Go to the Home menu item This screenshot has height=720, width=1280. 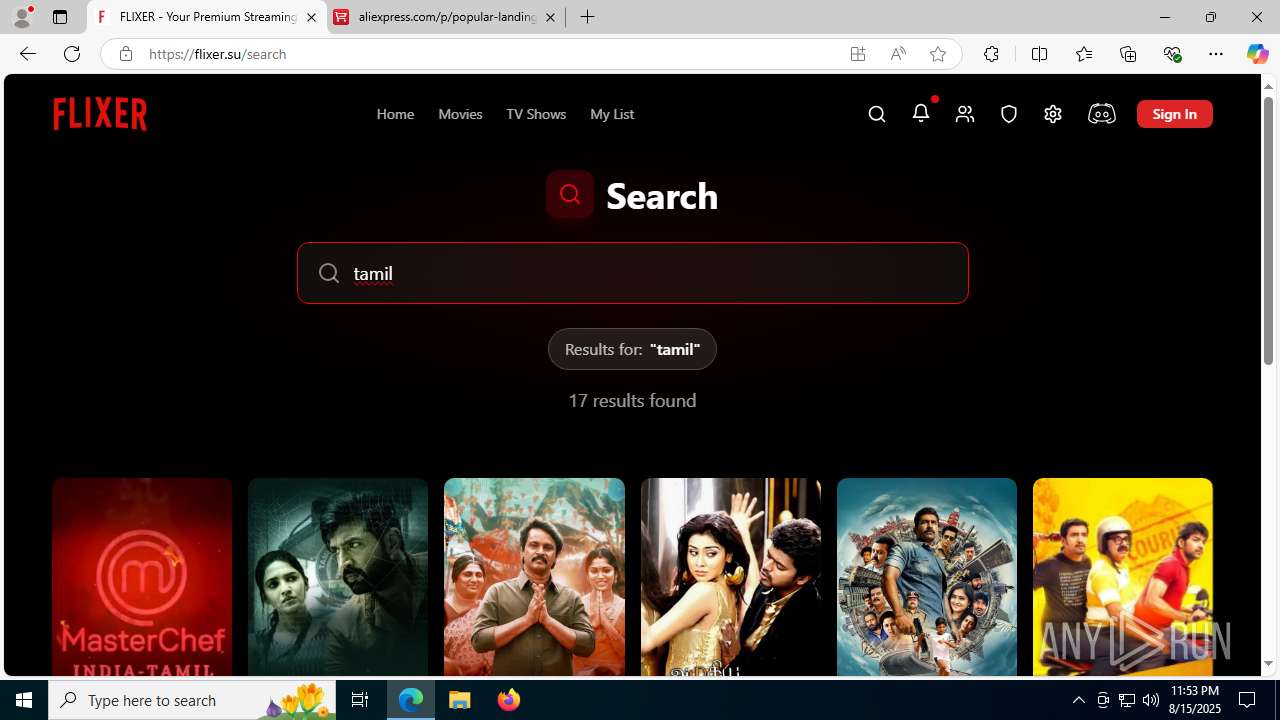click(x=395, y=114)
